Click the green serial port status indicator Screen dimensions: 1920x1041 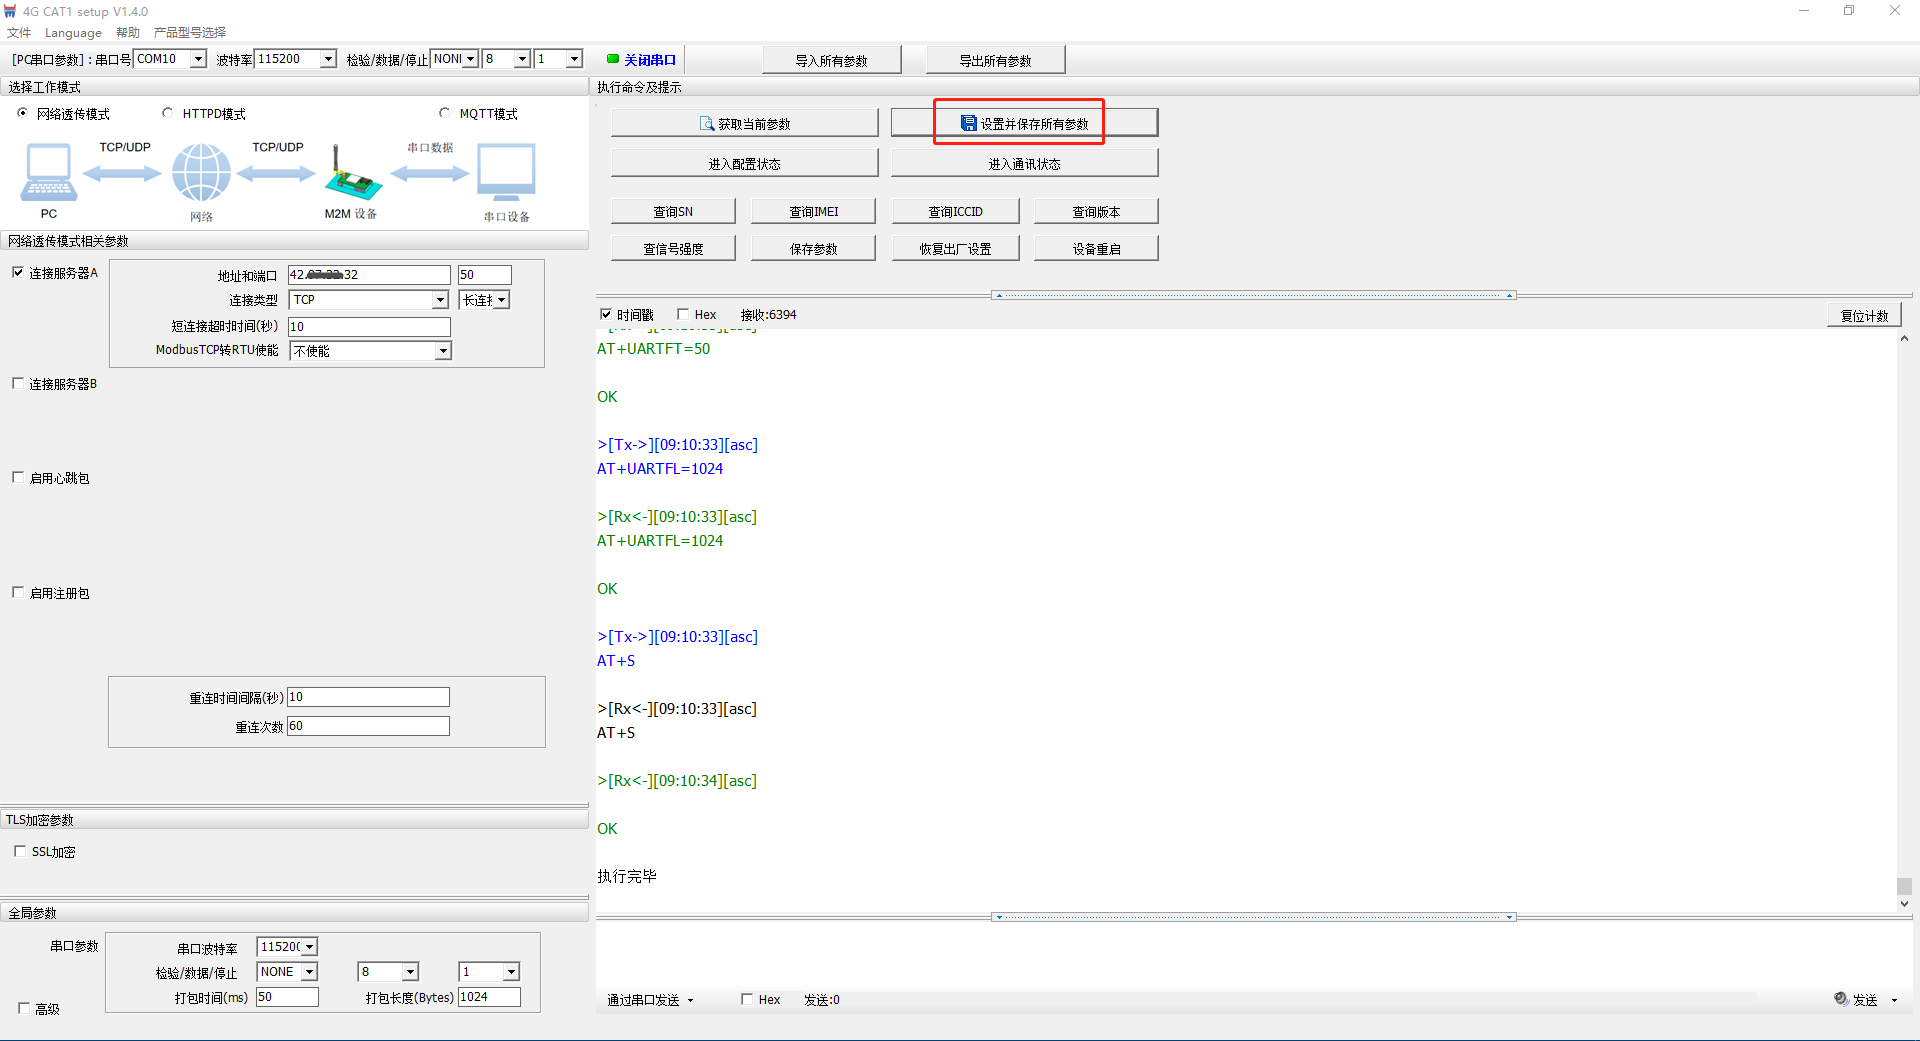(x=613, y=59)
